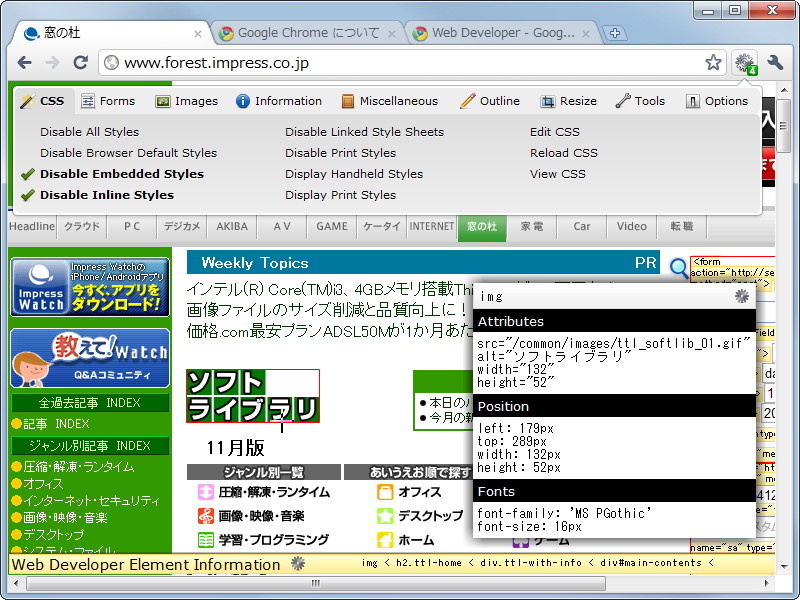Open the Images dropdown menu
The image size is (800, 600).
point(186,101)
